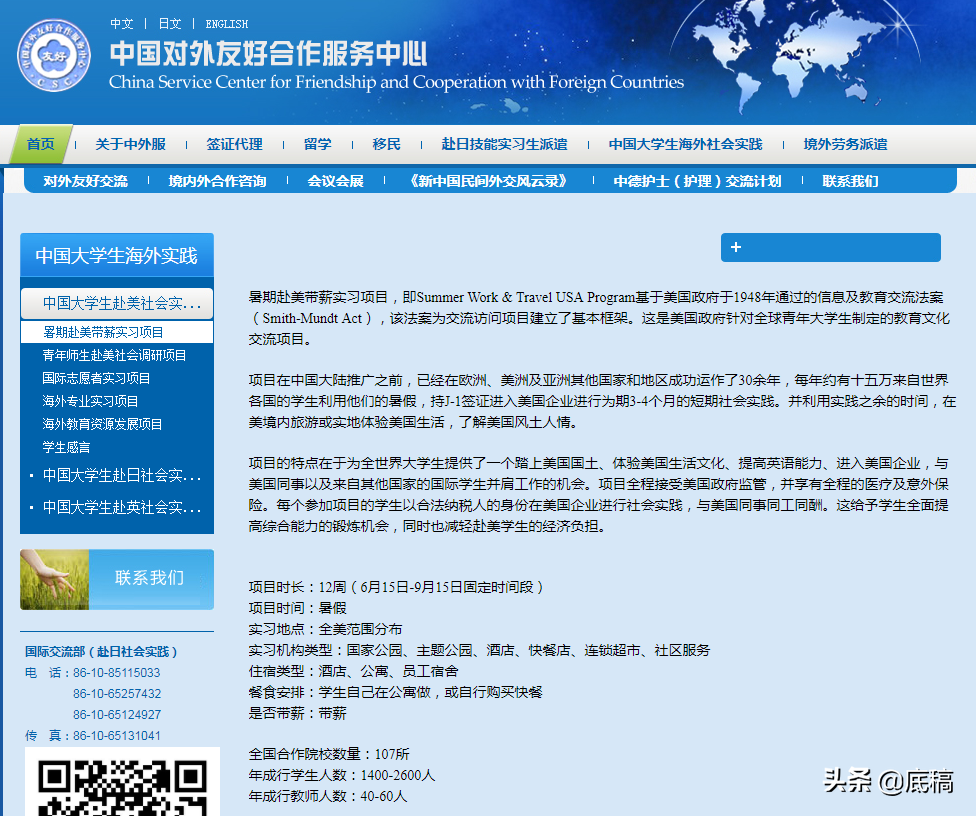This screenshot has width=976, height=816.
Task: Open the 签证代理 menu item
Action: click(234, 143)
